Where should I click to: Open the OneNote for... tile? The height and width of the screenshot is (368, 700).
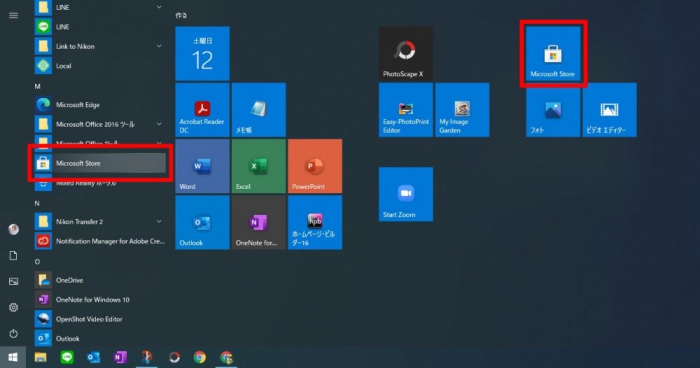tap(258, 222)
